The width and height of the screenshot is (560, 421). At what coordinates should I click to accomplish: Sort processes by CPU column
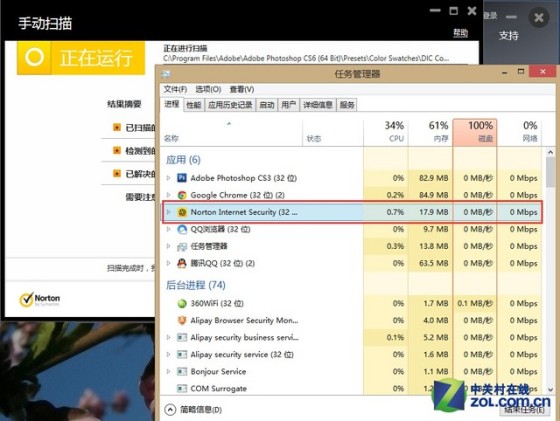pyautogui.click(x=386, y=132)
